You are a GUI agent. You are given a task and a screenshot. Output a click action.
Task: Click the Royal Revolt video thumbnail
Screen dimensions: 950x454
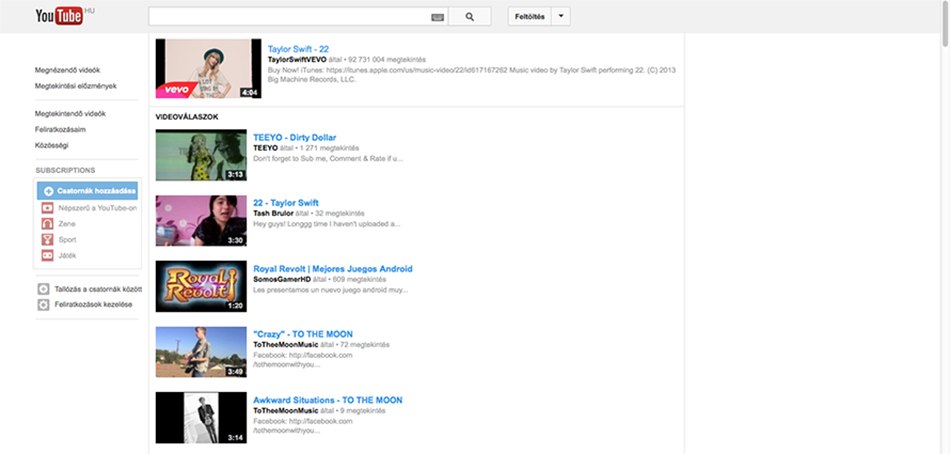coord(201,286)
